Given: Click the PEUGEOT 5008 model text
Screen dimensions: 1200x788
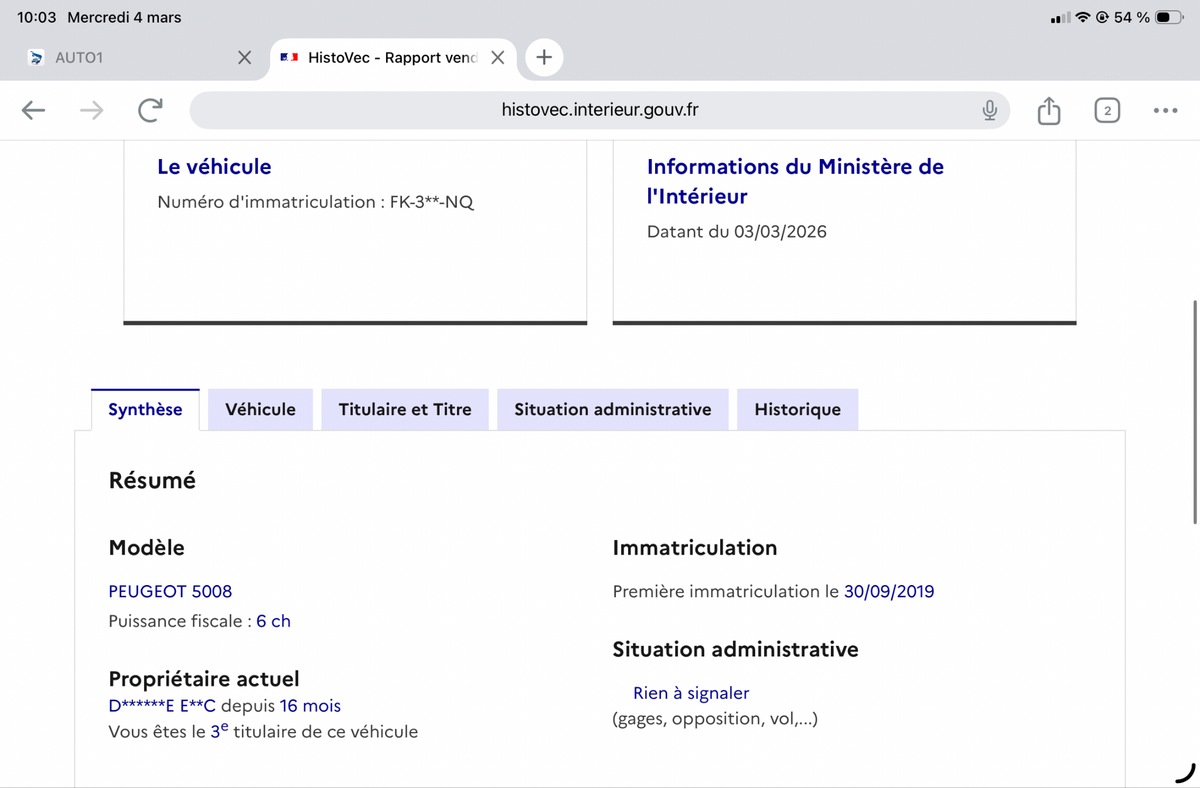Looking at the screenshot, I should [170, 591].
